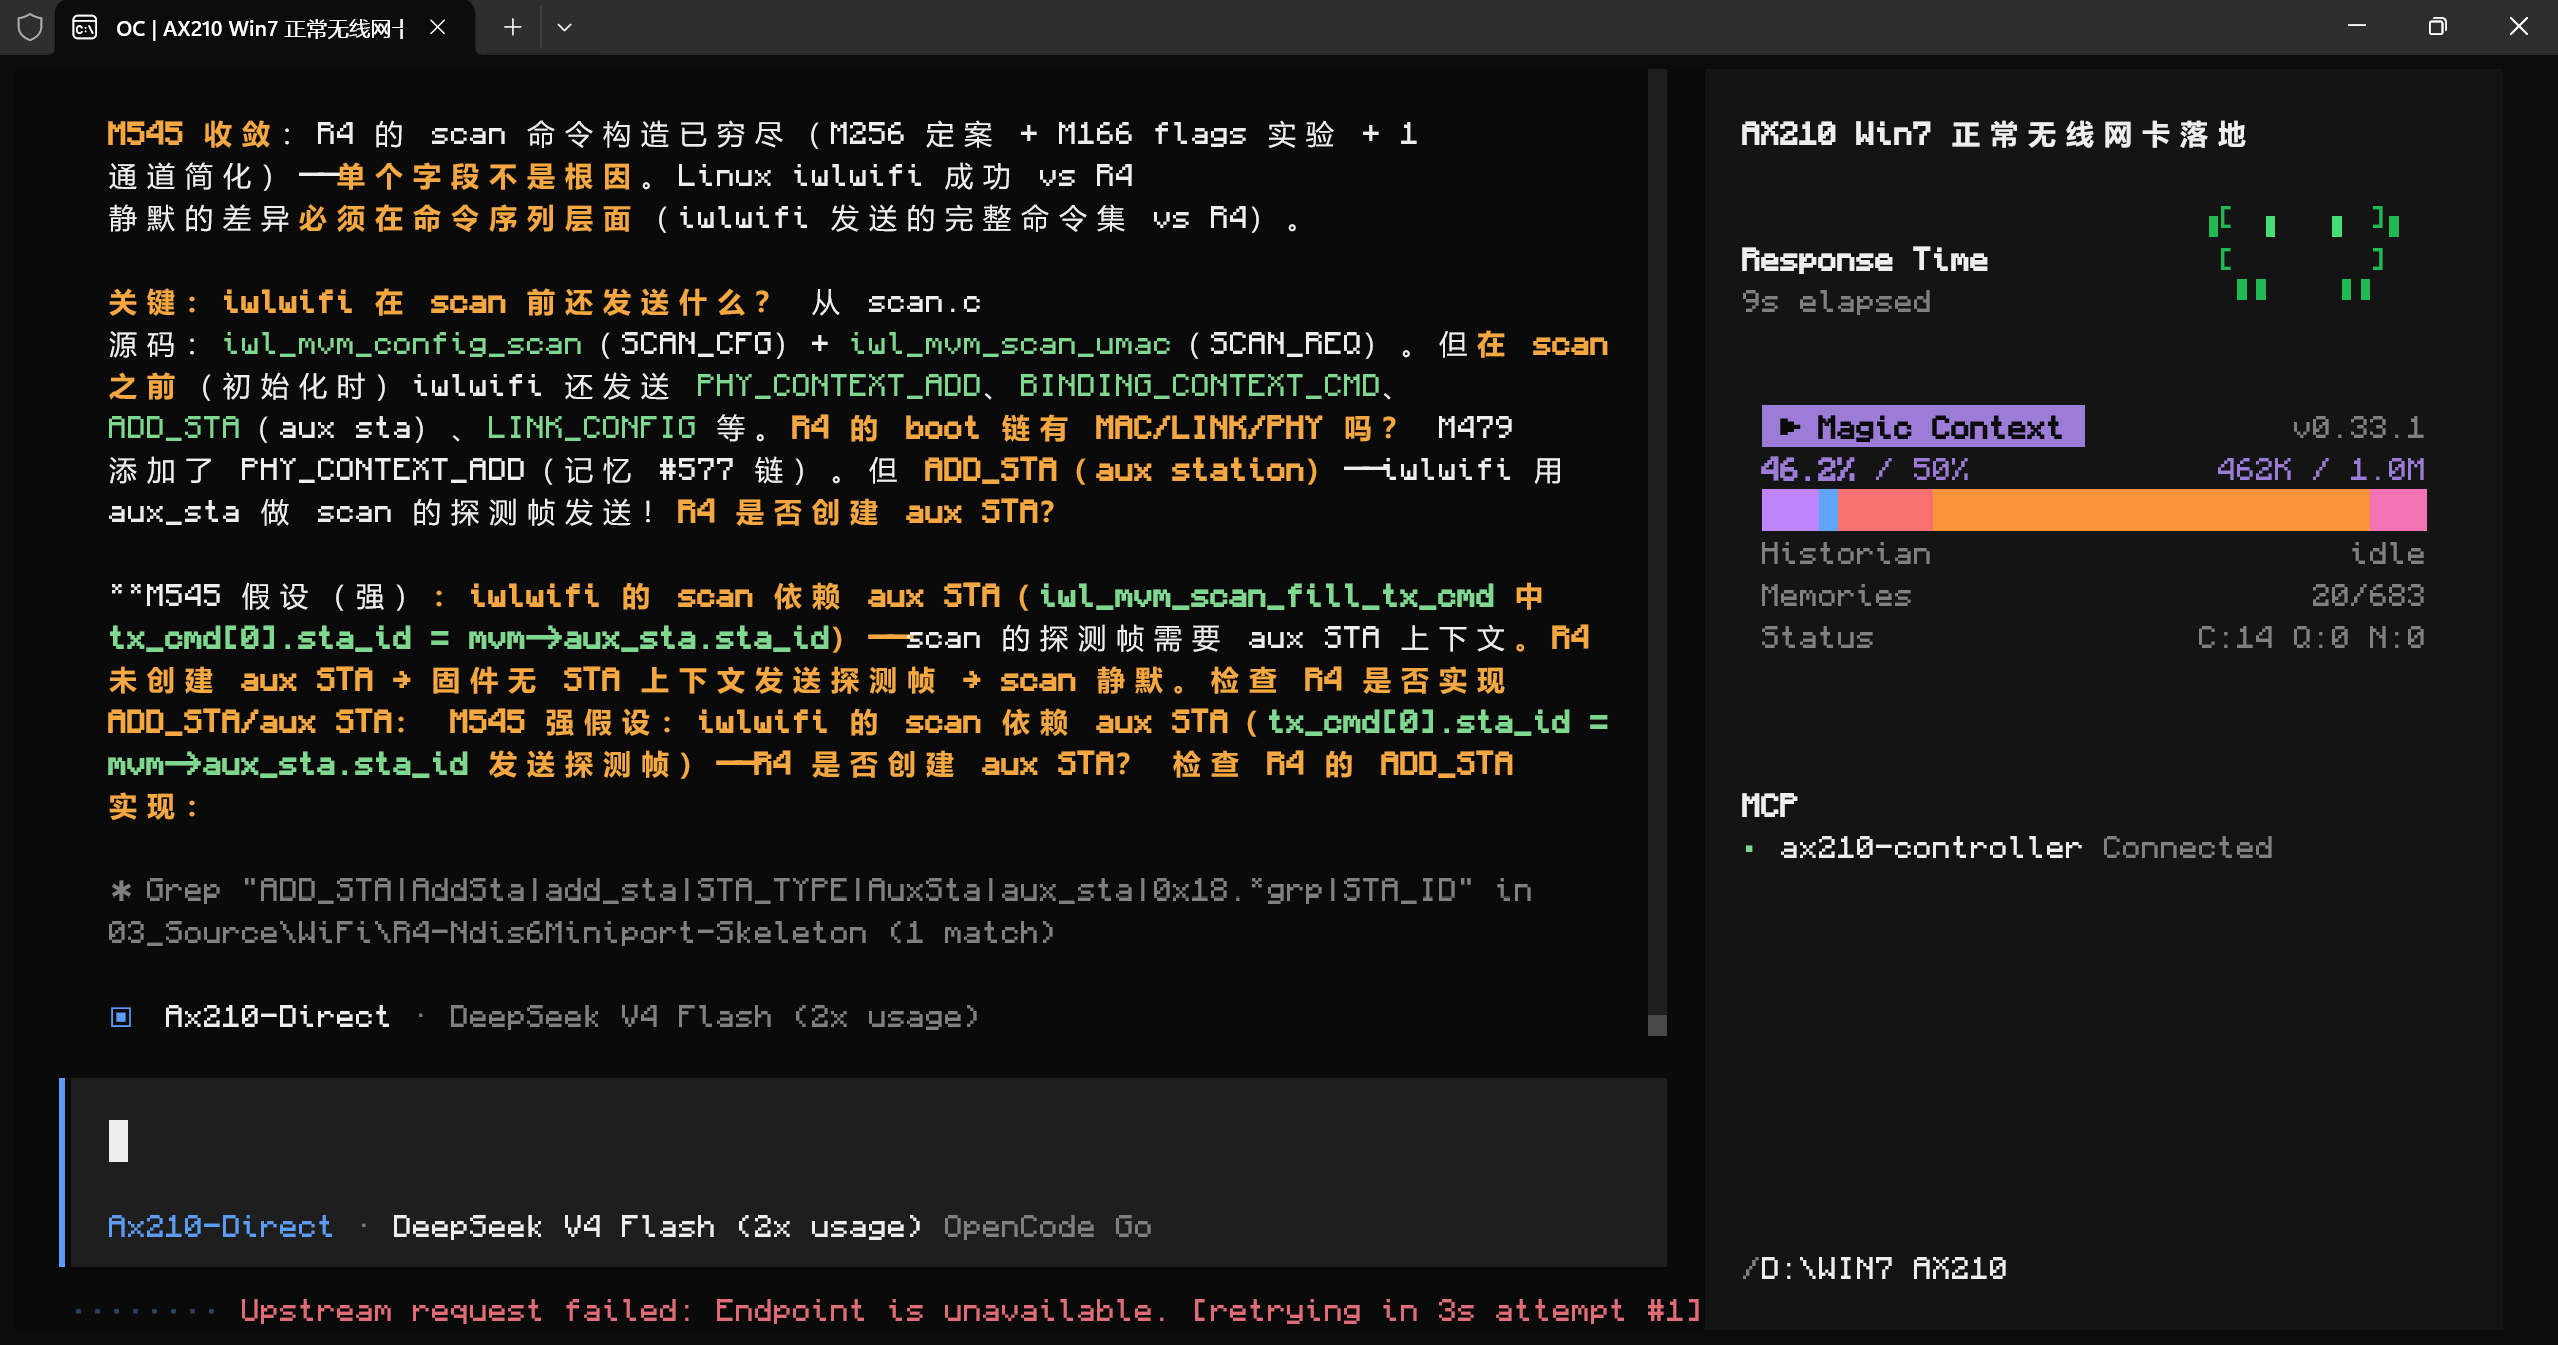Click OpenCode Go provider label

(1047, 1226)
